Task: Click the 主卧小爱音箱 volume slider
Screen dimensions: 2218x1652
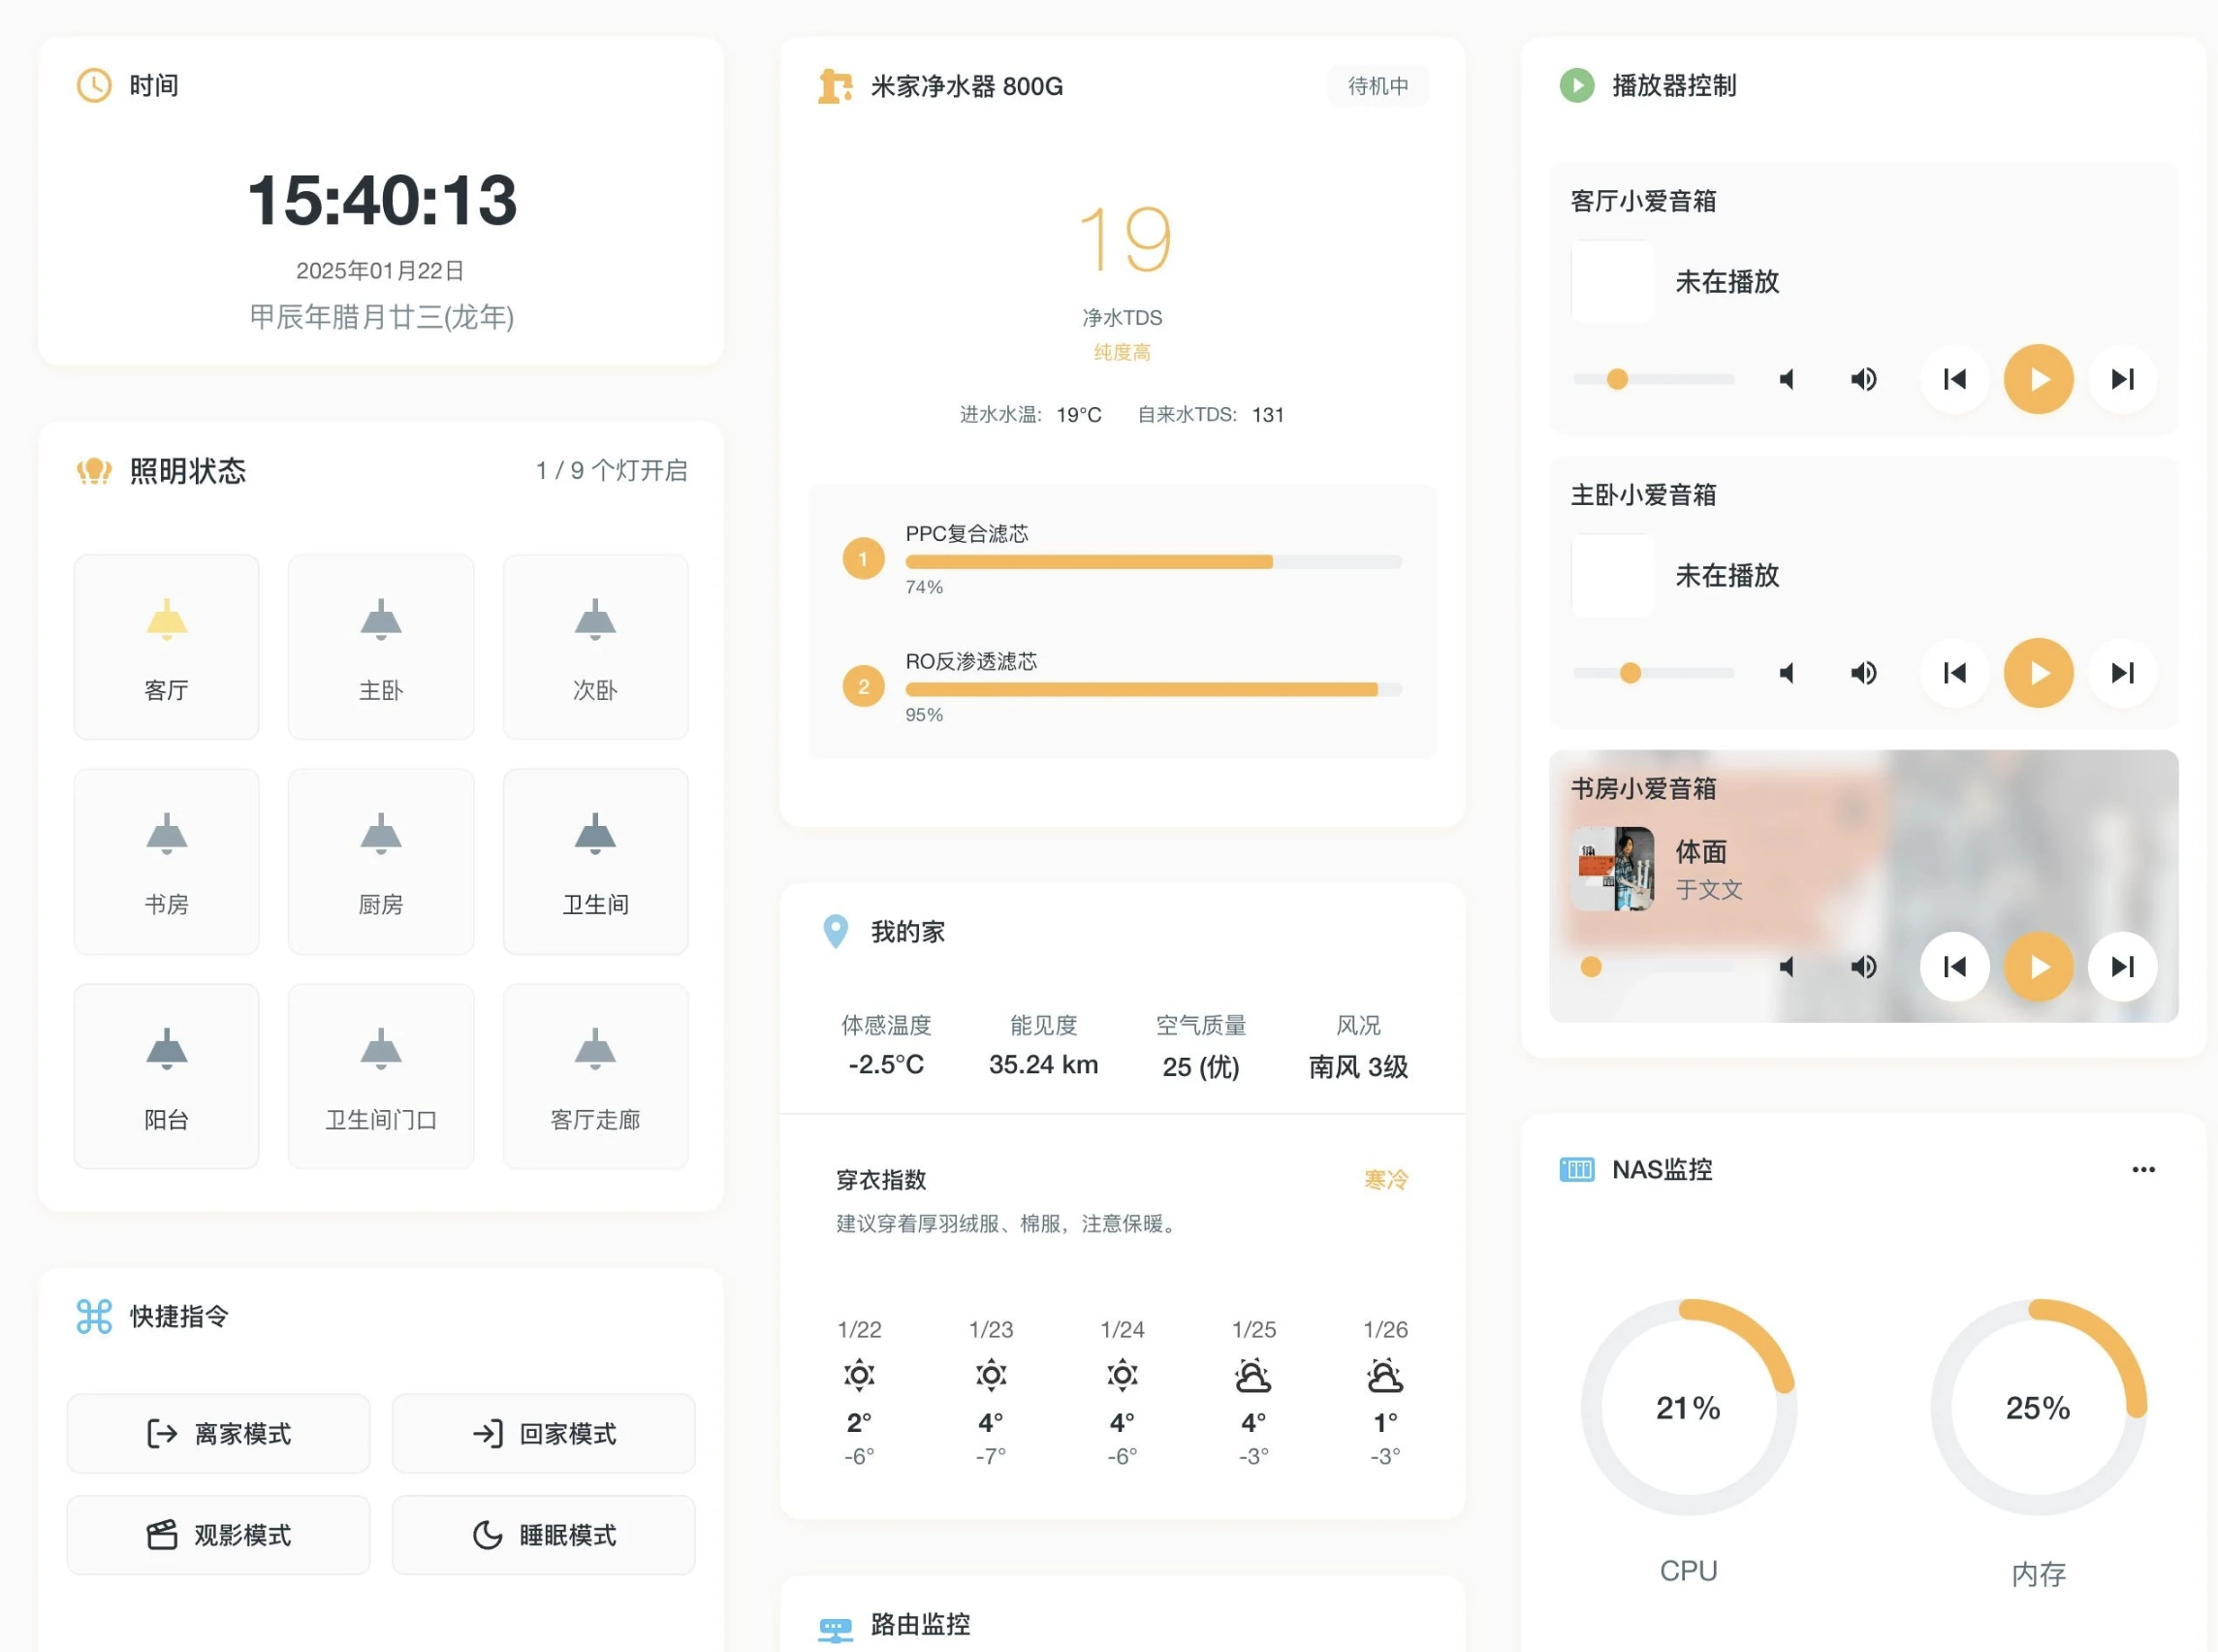Action: coord(1652,673)
